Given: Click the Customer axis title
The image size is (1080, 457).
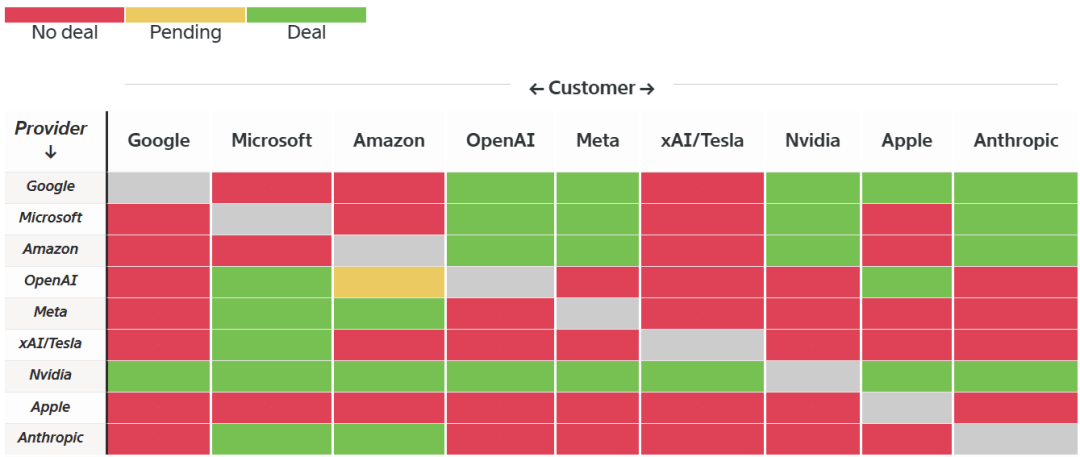Looking at the screenshot, I should point(591,88).
